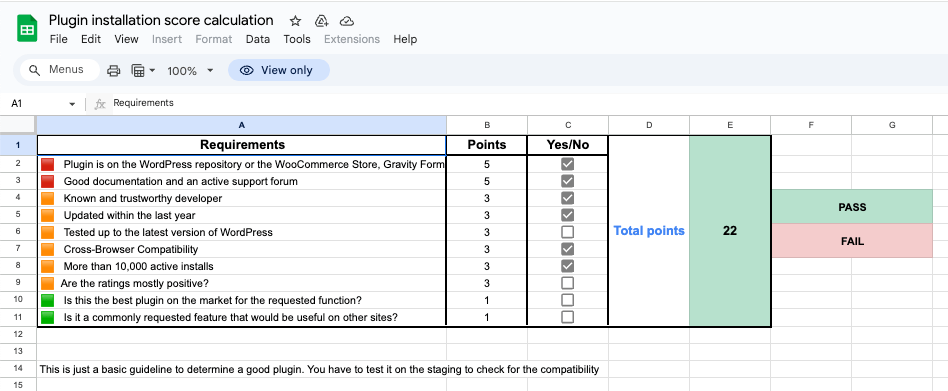
Task: Select the Total points cell
Action: coord(649,231)
